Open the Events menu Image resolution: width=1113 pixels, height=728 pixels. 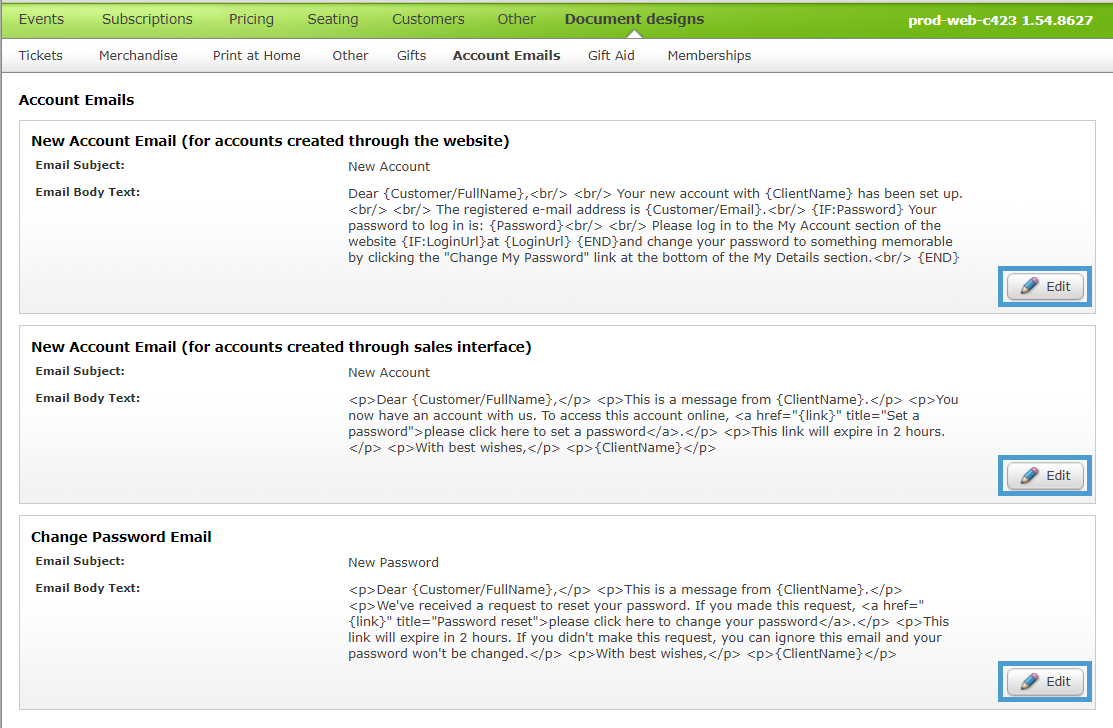coord(41,19)
